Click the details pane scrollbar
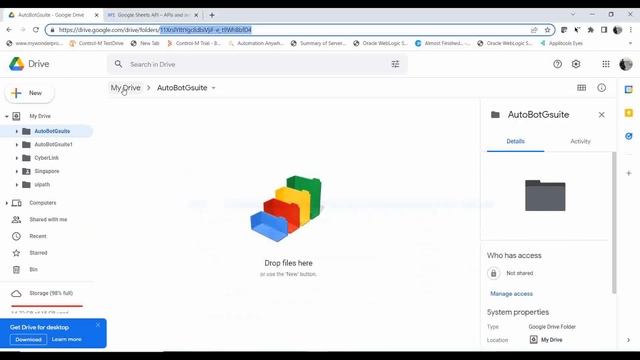 [x=614, y=222]
